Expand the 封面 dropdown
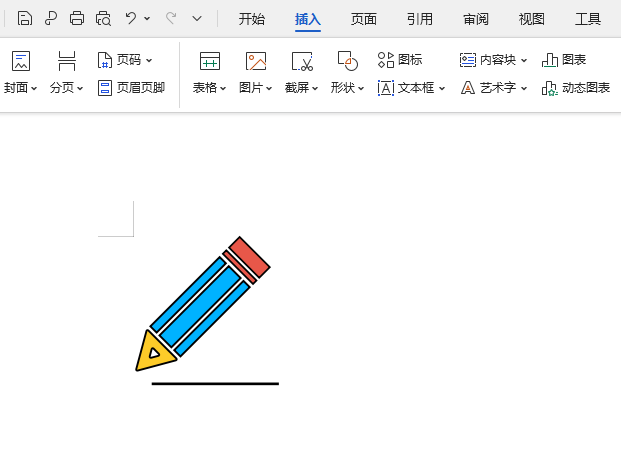The image size is (621, 464). point(34,88)
